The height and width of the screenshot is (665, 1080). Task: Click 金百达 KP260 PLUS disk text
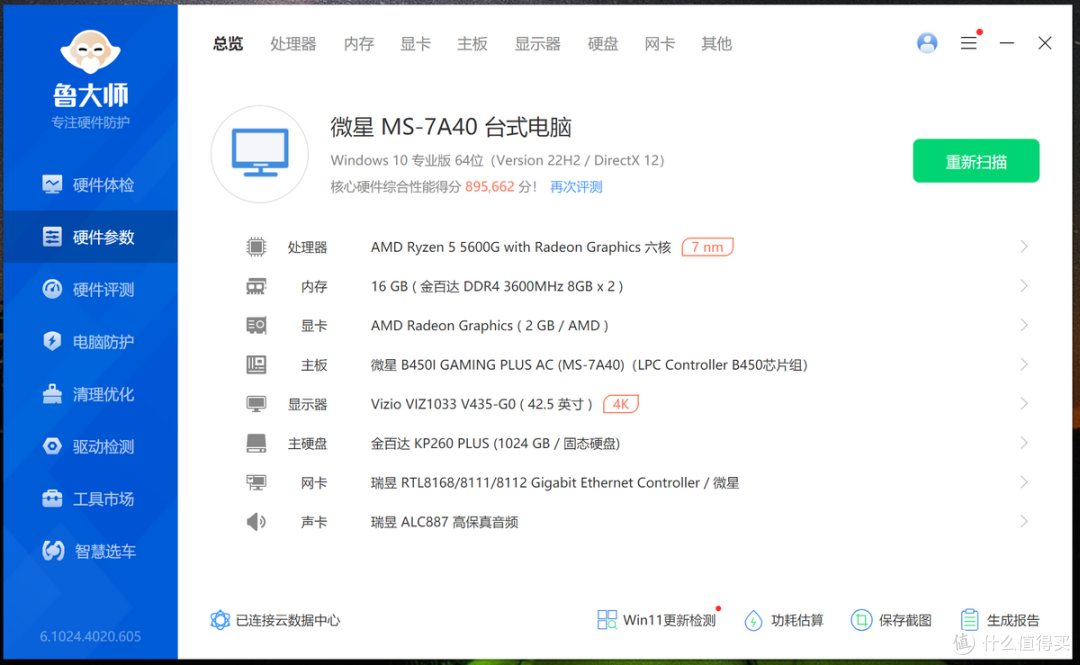point(495,444)
